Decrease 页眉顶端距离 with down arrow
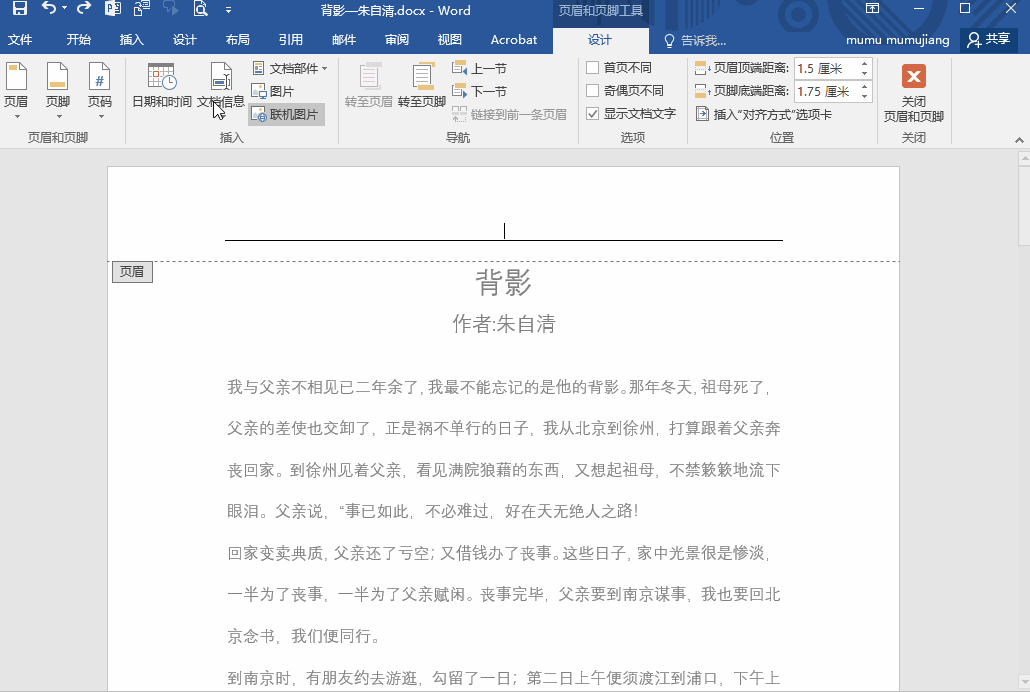1030x692 pixels. tap(864, 73)
